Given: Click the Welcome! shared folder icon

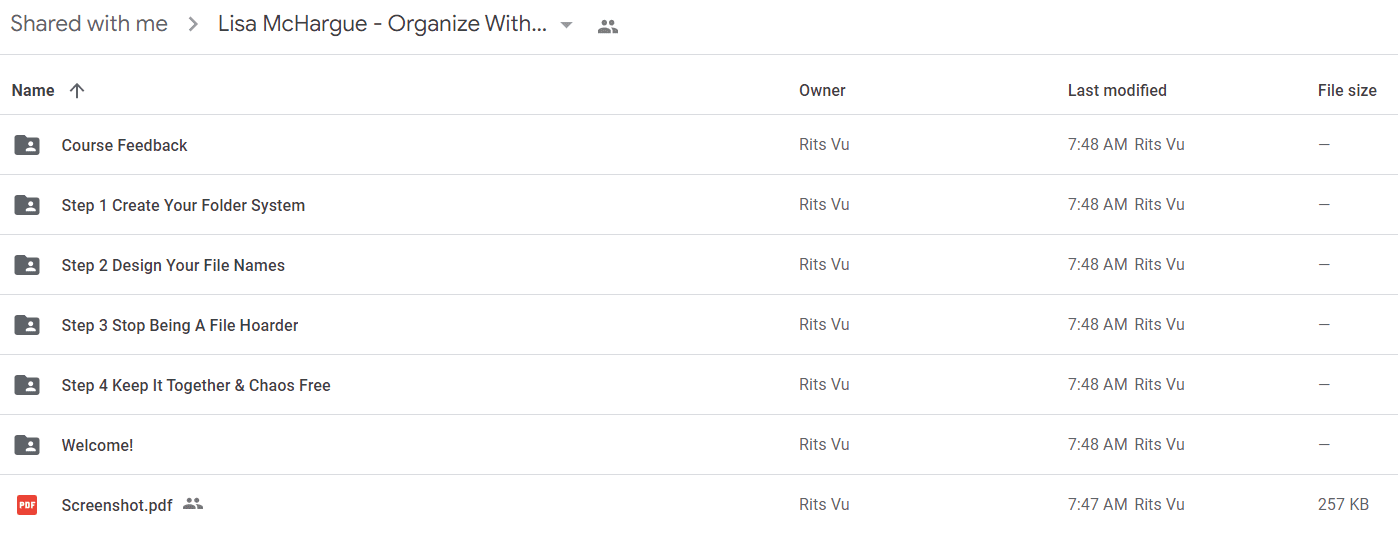Looking at the screenshot, I should coord(27,445).
